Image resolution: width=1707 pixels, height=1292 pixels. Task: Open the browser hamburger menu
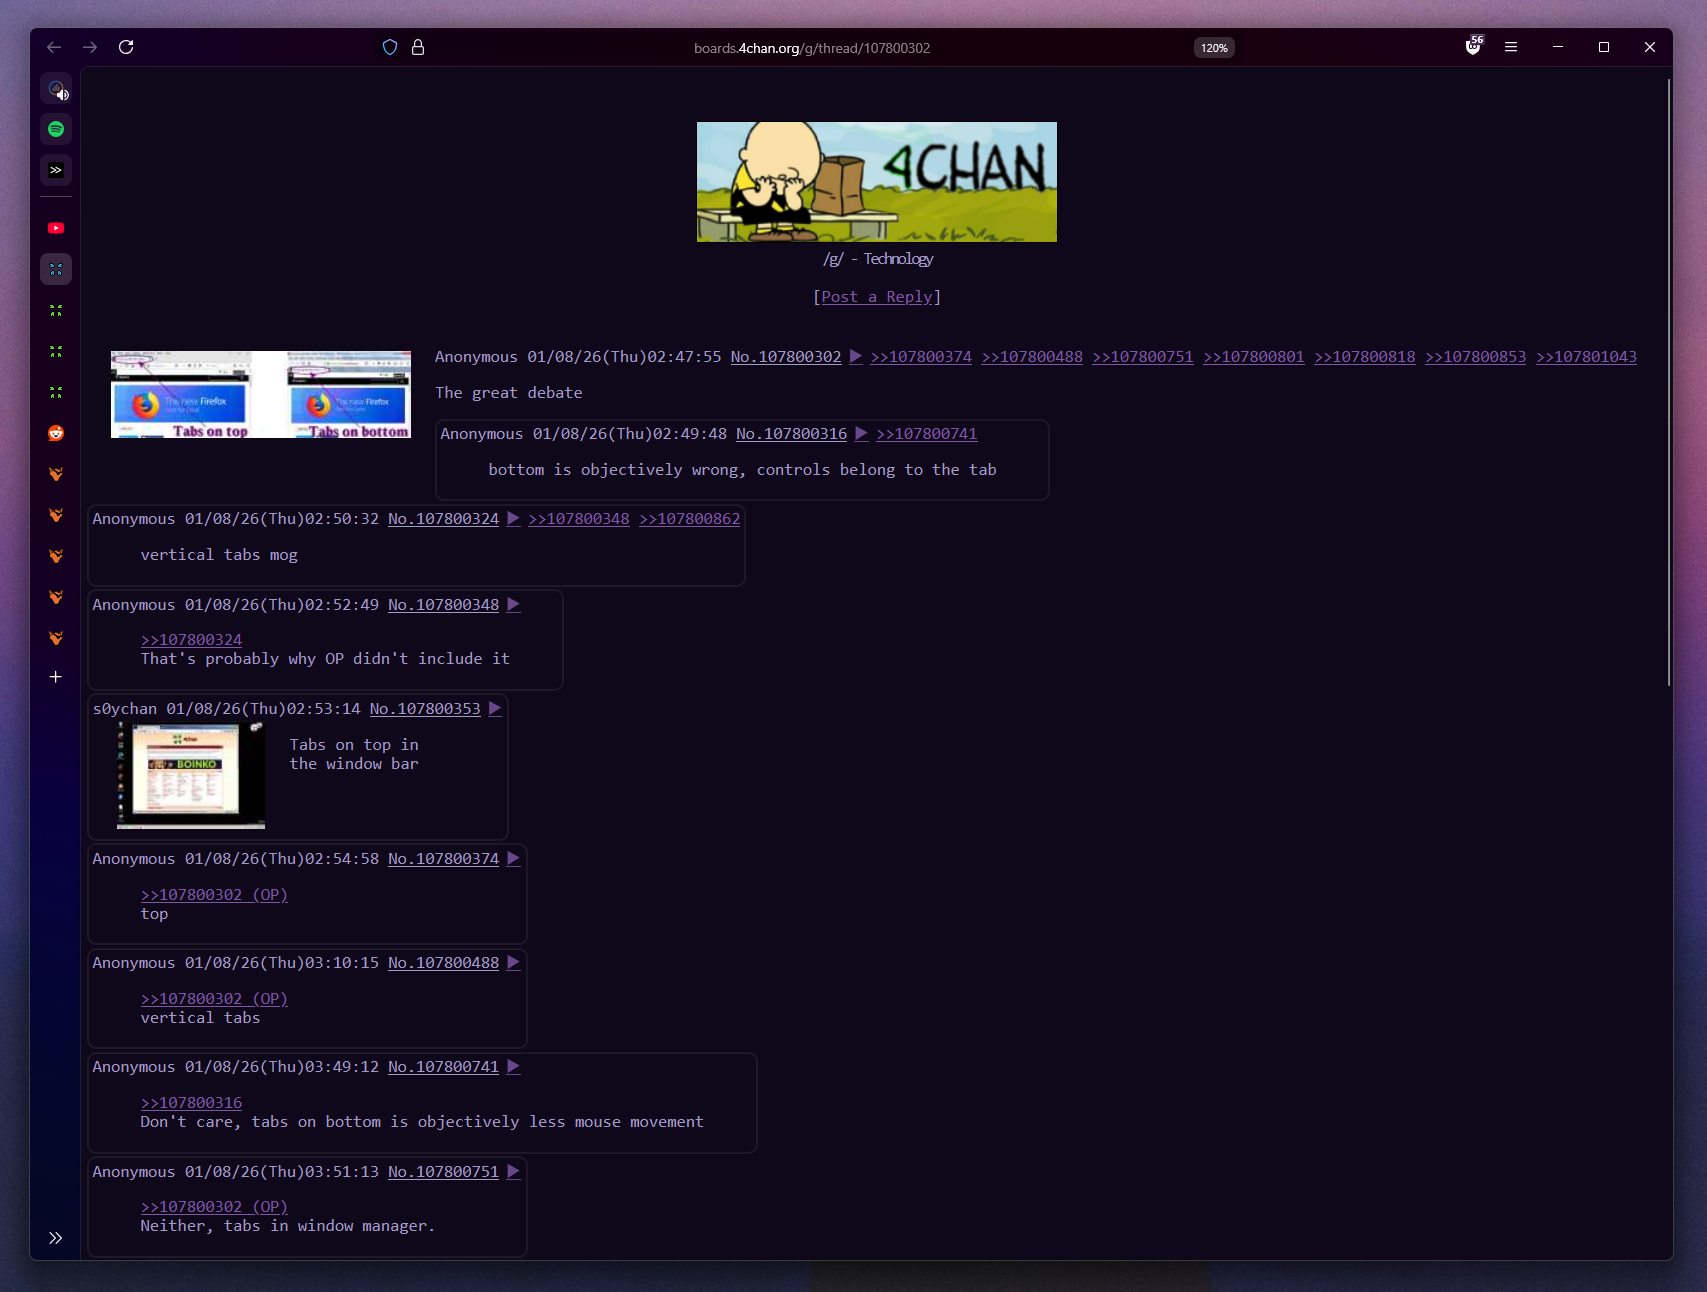click(x=1511, y=47)
